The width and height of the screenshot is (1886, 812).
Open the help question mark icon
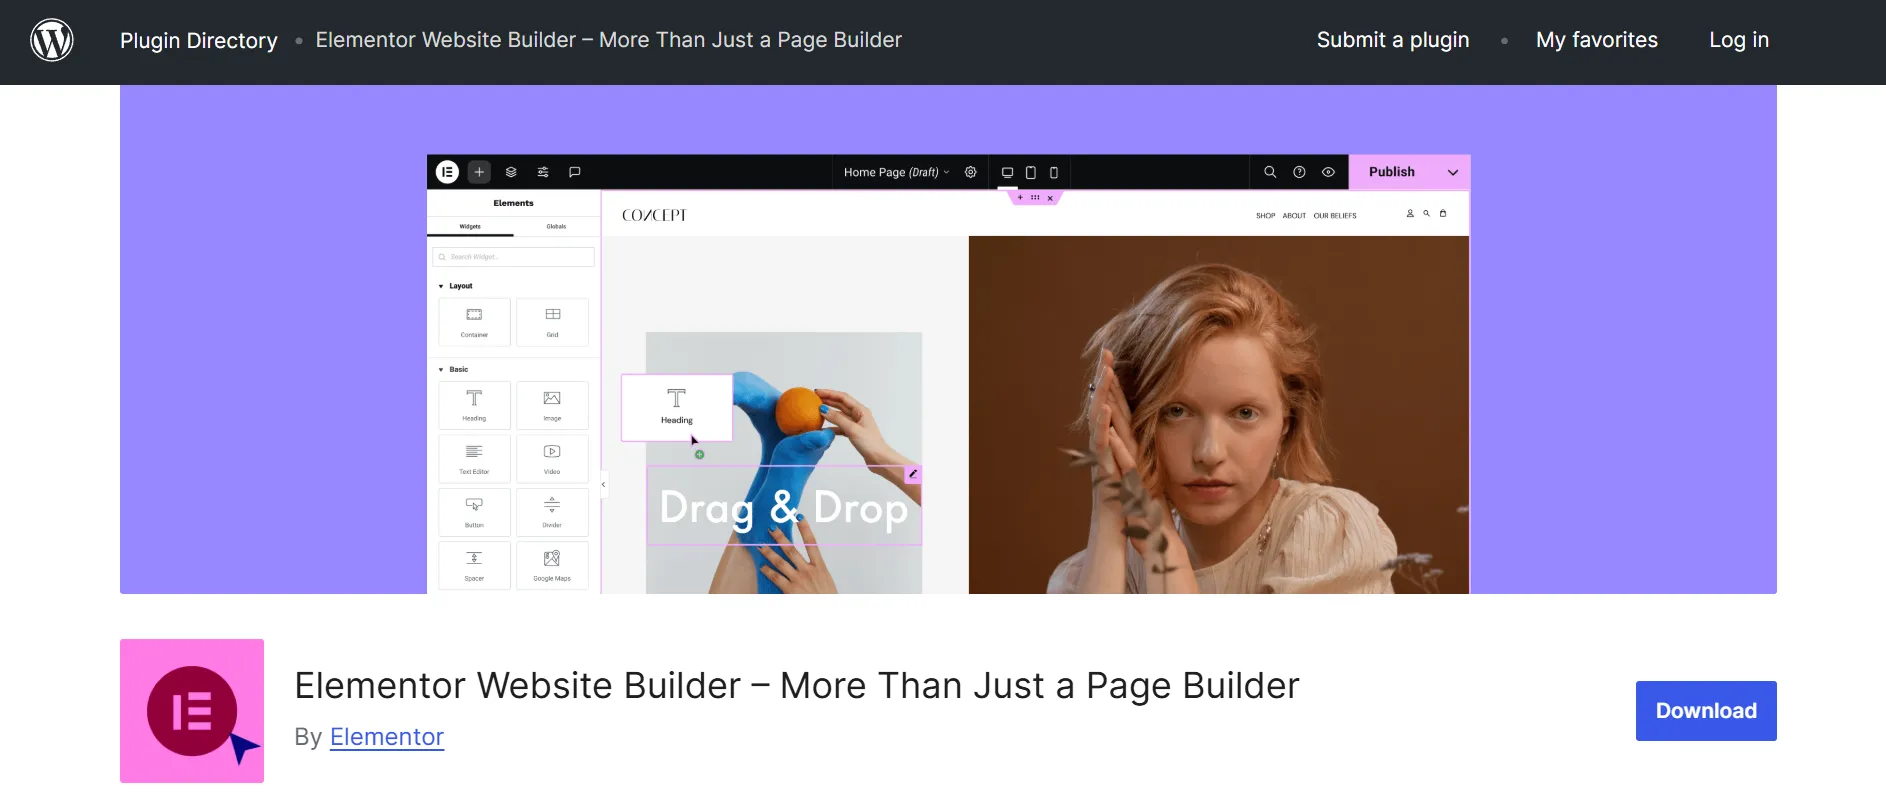pos(1299,172)
